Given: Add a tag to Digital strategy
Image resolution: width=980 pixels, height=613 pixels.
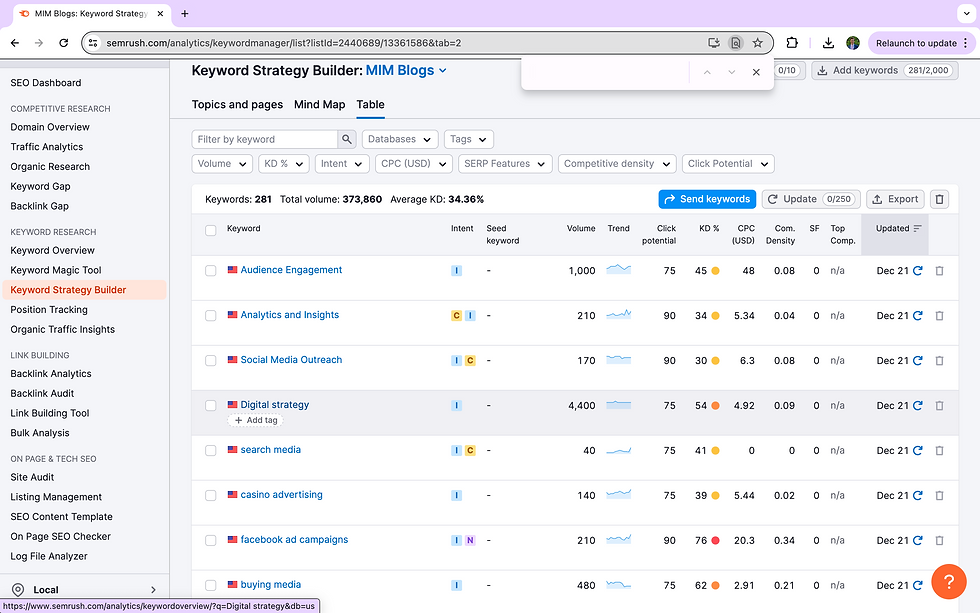Looking at the screenshot, I should pyautogui.click(x=256, y=421).
